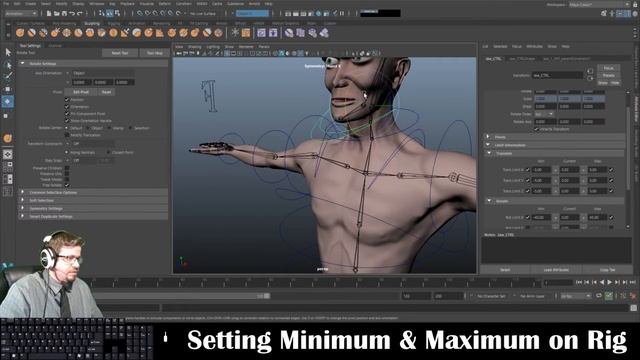
Task: Switch to the Sculpting shelf tab
Action: click(92, 24)
